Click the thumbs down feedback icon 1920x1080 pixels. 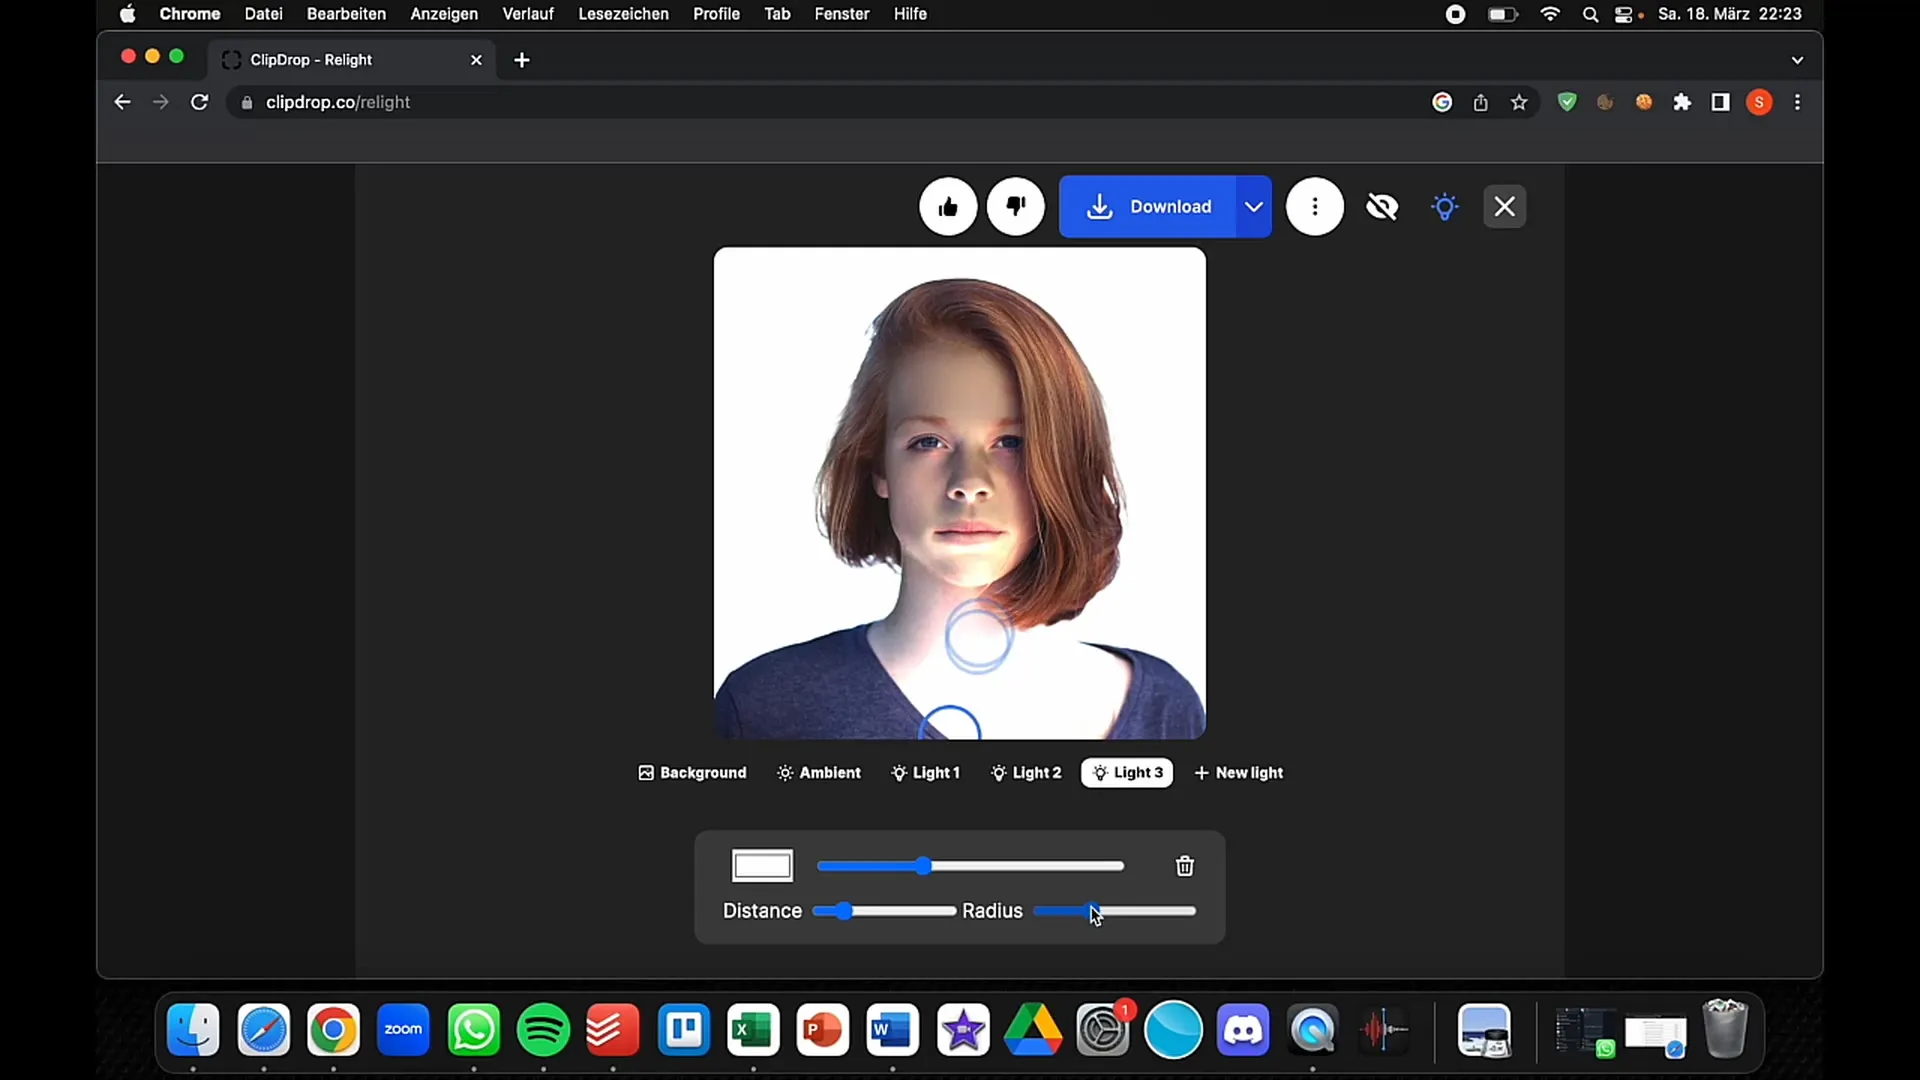click(1015, 206)
